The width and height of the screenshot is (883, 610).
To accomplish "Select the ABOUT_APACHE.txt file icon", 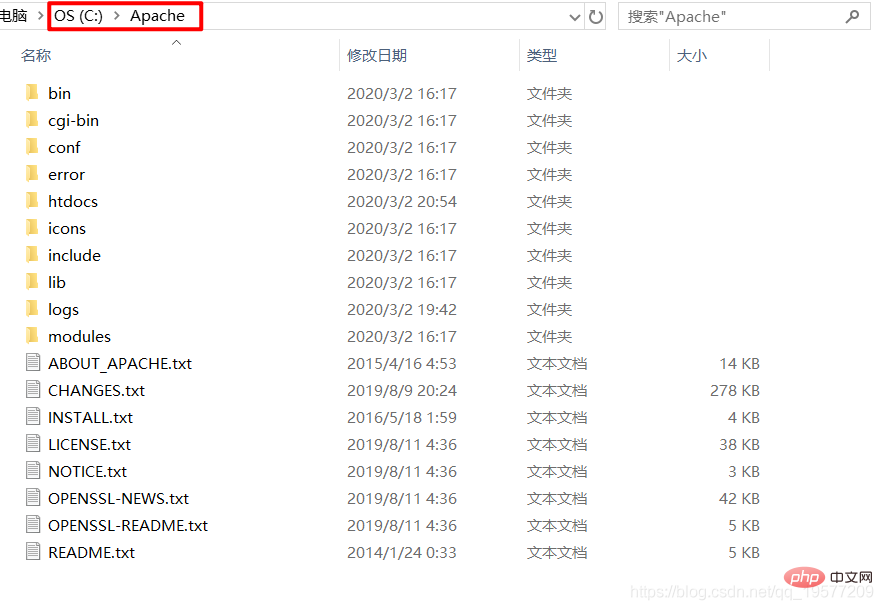I will tap(33, 363).
